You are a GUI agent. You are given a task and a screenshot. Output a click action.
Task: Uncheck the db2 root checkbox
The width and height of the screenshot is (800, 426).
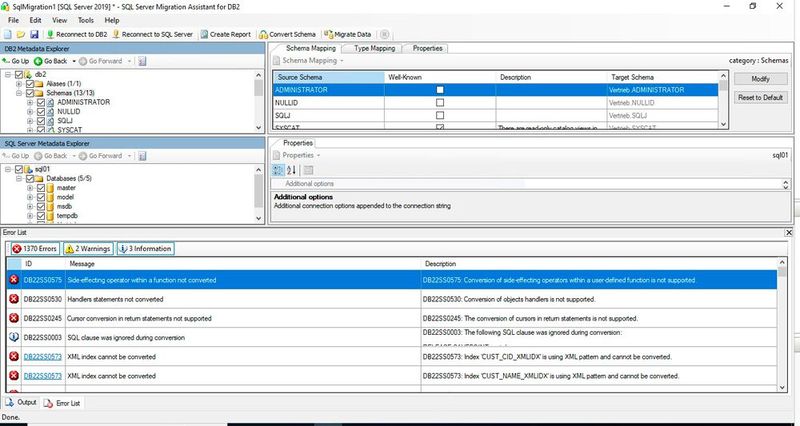(19, 74)
